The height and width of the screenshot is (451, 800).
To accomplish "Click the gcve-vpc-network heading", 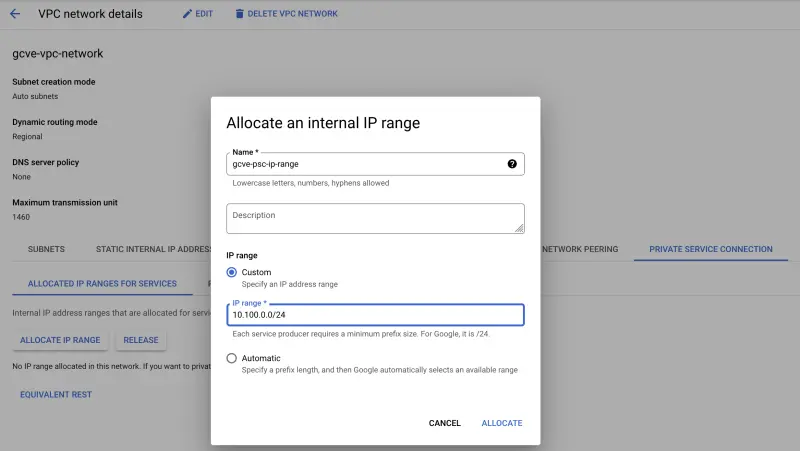I will coord(58,54).
